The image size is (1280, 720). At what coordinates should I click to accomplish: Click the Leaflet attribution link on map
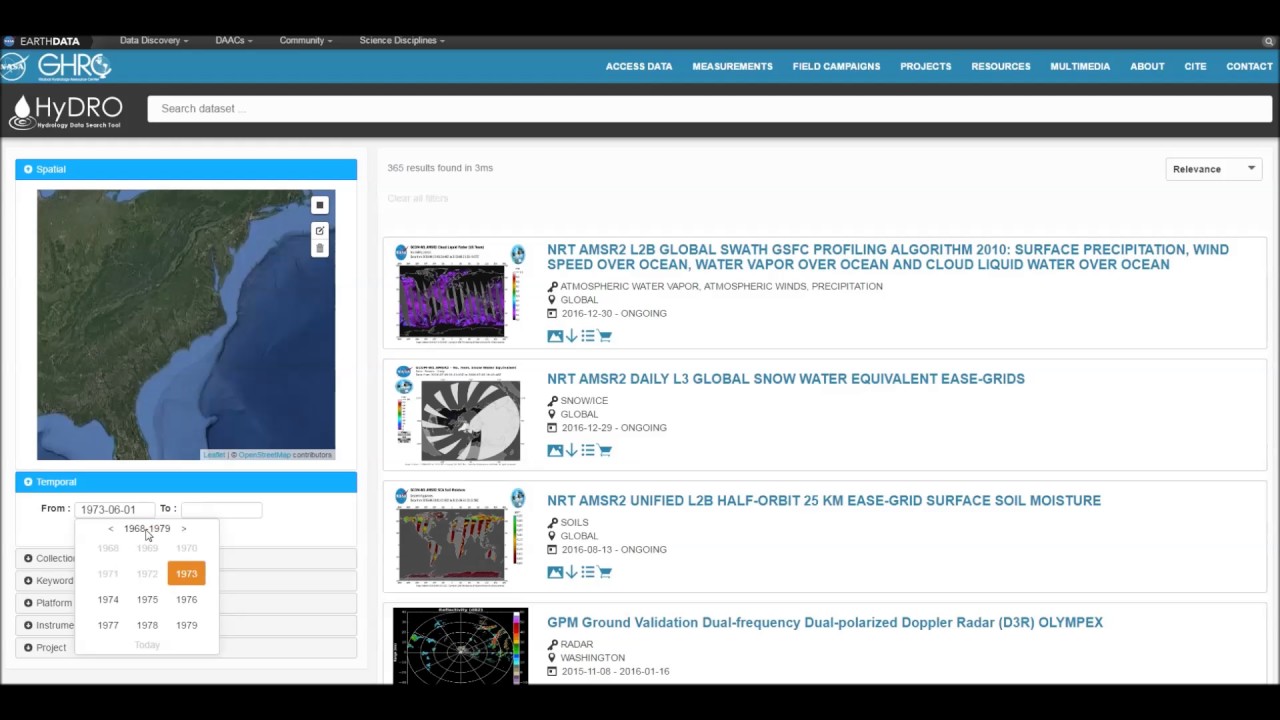[214, 455]
